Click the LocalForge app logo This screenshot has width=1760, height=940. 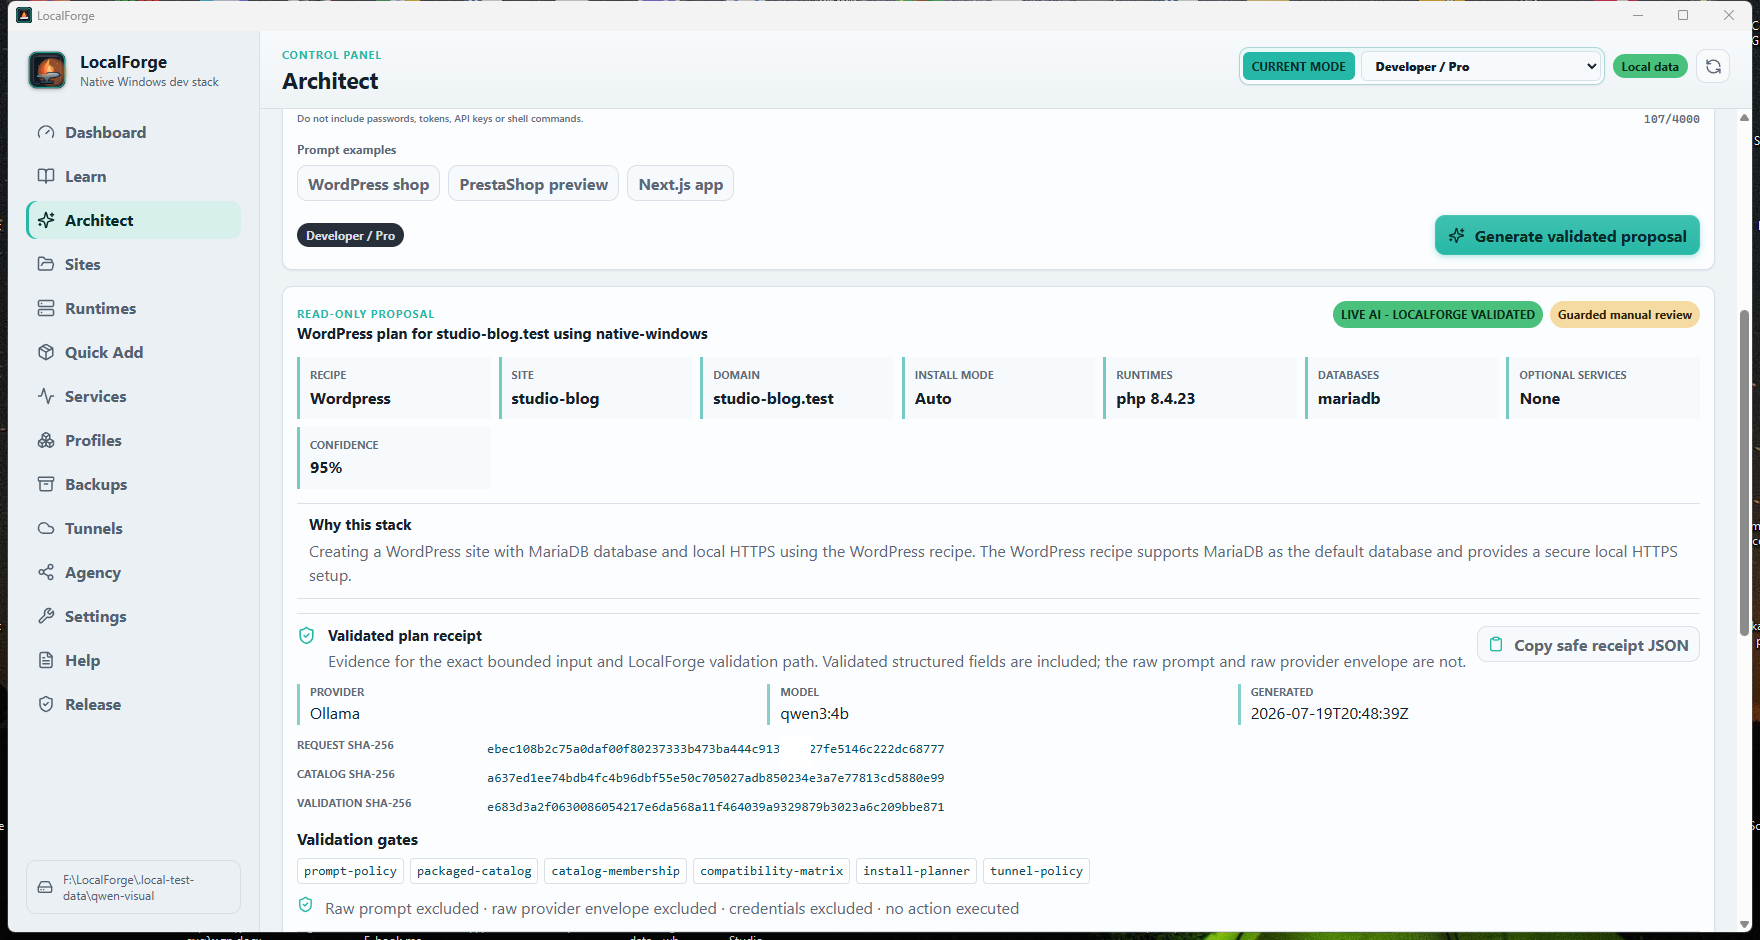click(x=47, y=71)
